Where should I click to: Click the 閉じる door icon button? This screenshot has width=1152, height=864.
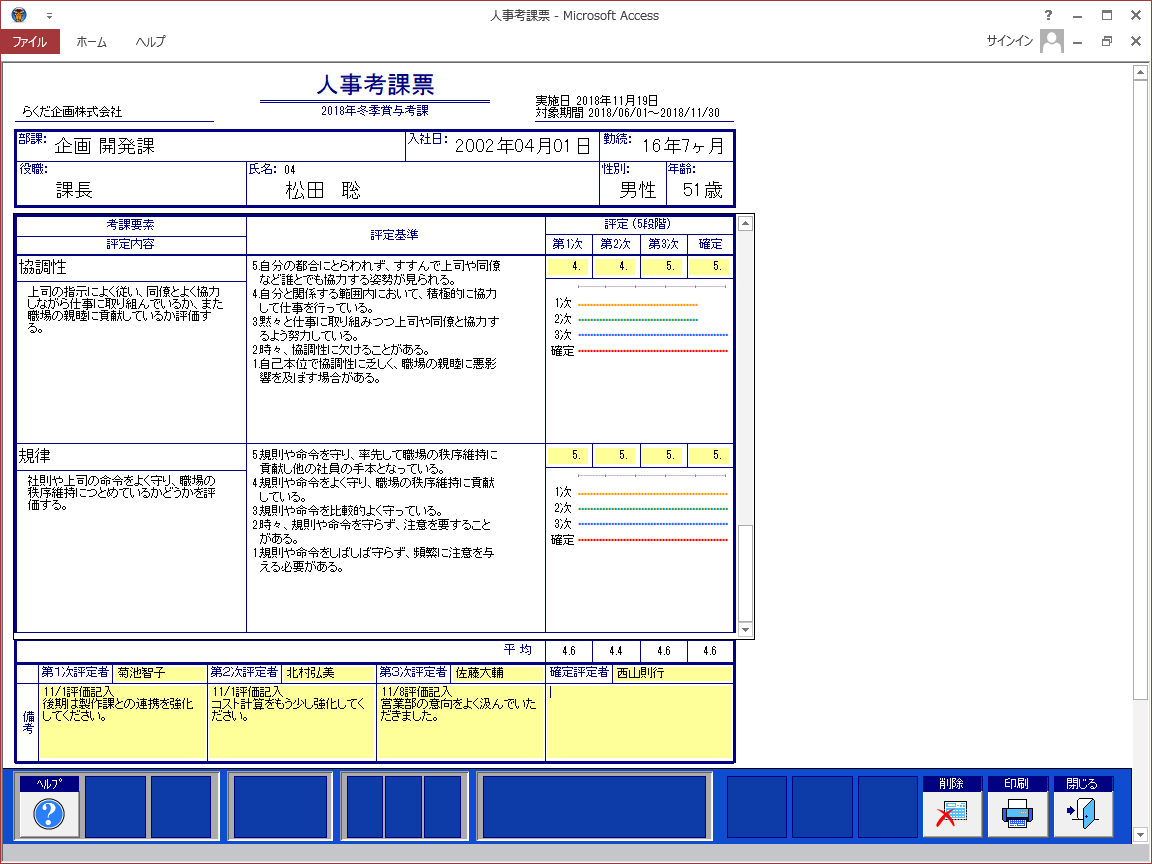pos(1083,814)
